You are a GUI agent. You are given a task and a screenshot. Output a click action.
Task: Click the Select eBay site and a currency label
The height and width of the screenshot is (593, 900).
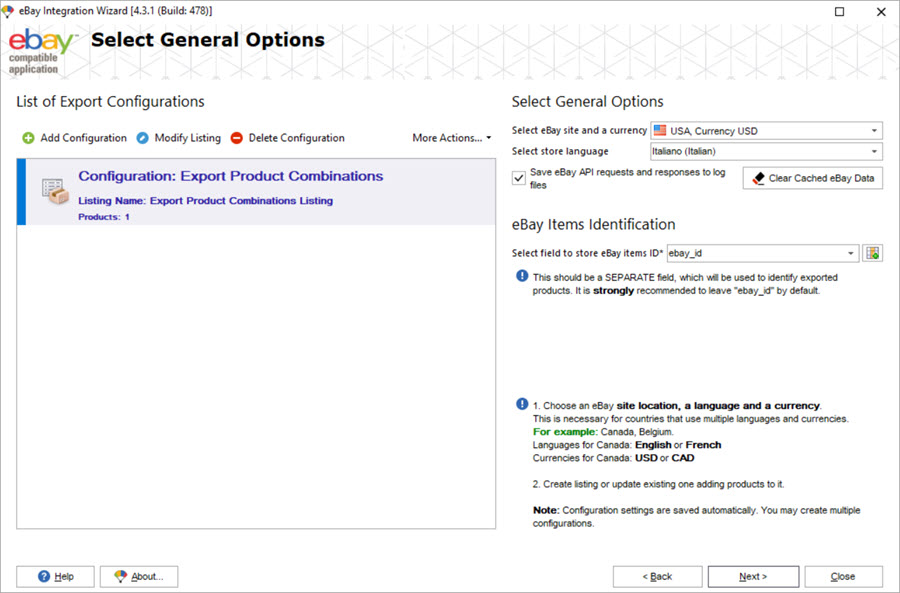579,130
